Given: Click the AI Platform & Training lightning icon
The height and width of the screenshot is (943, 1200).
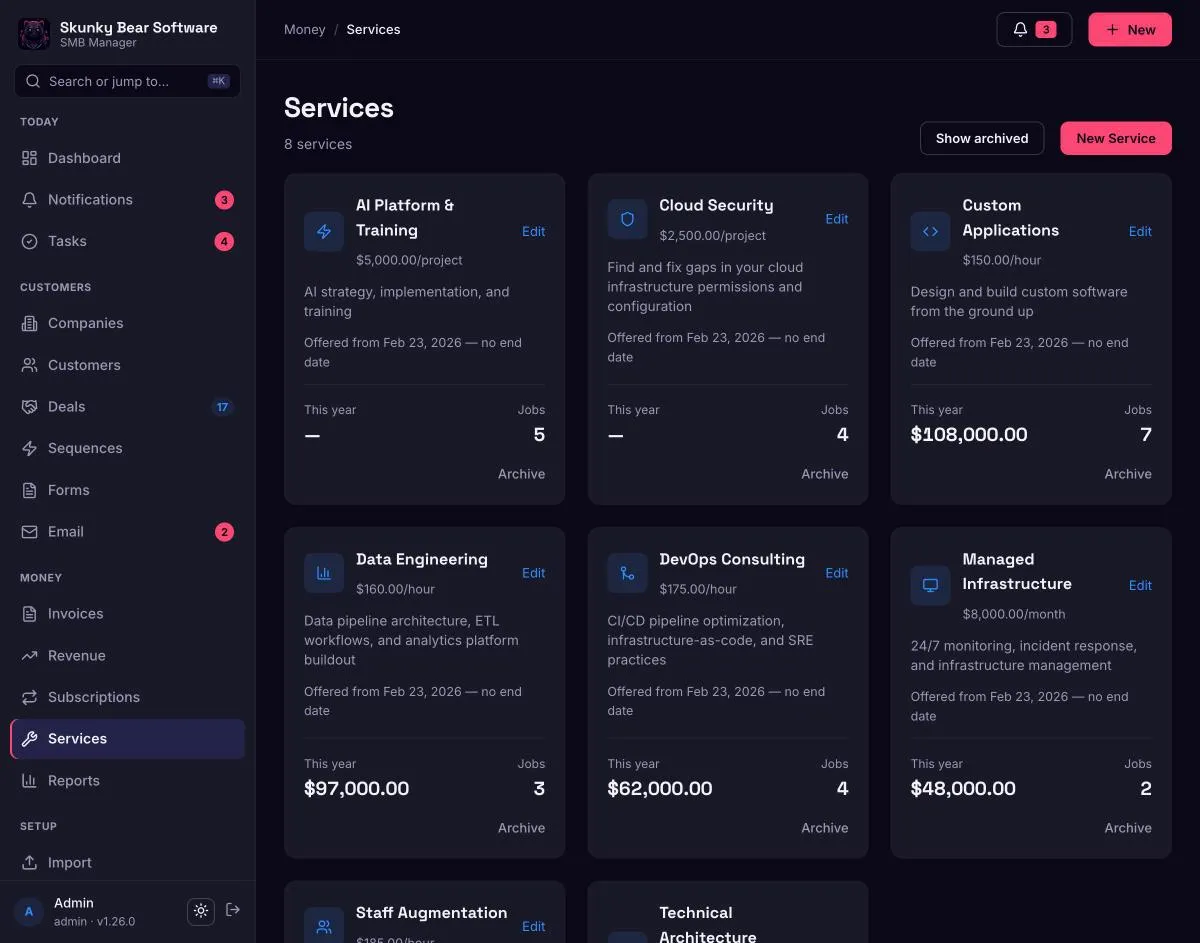Looking at the screenshot, I should pos(324,231).
